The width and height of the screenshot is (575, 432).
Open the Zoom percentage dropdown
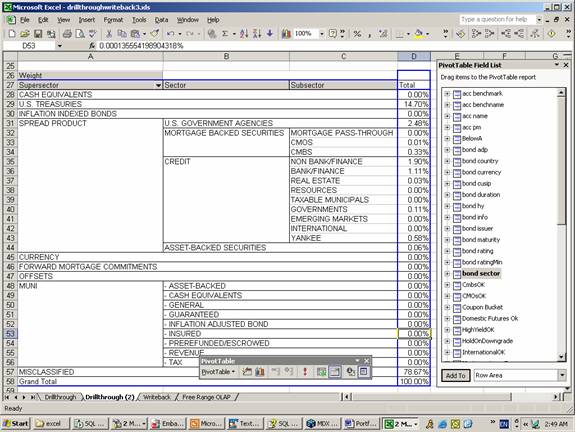322,34
